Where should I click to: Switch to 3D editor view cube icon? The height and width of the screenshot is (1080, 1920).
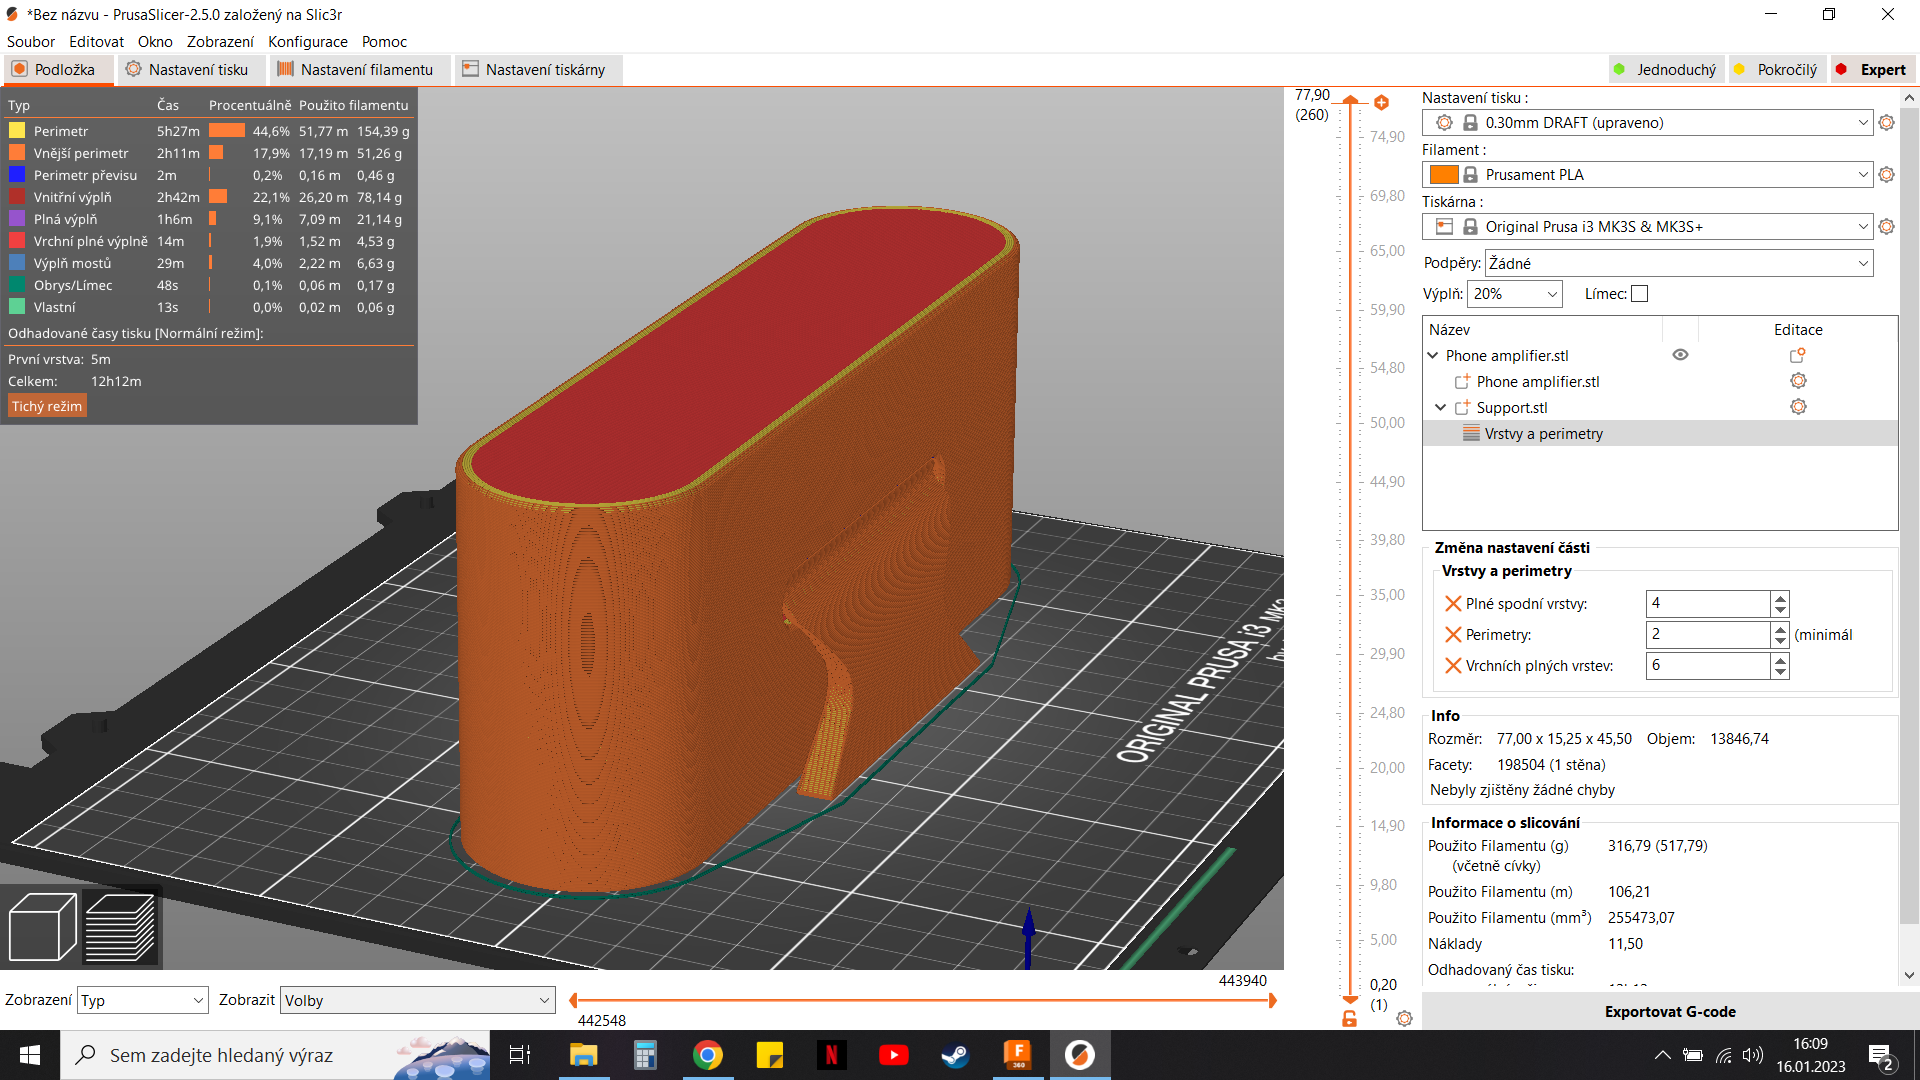(42, 927)
